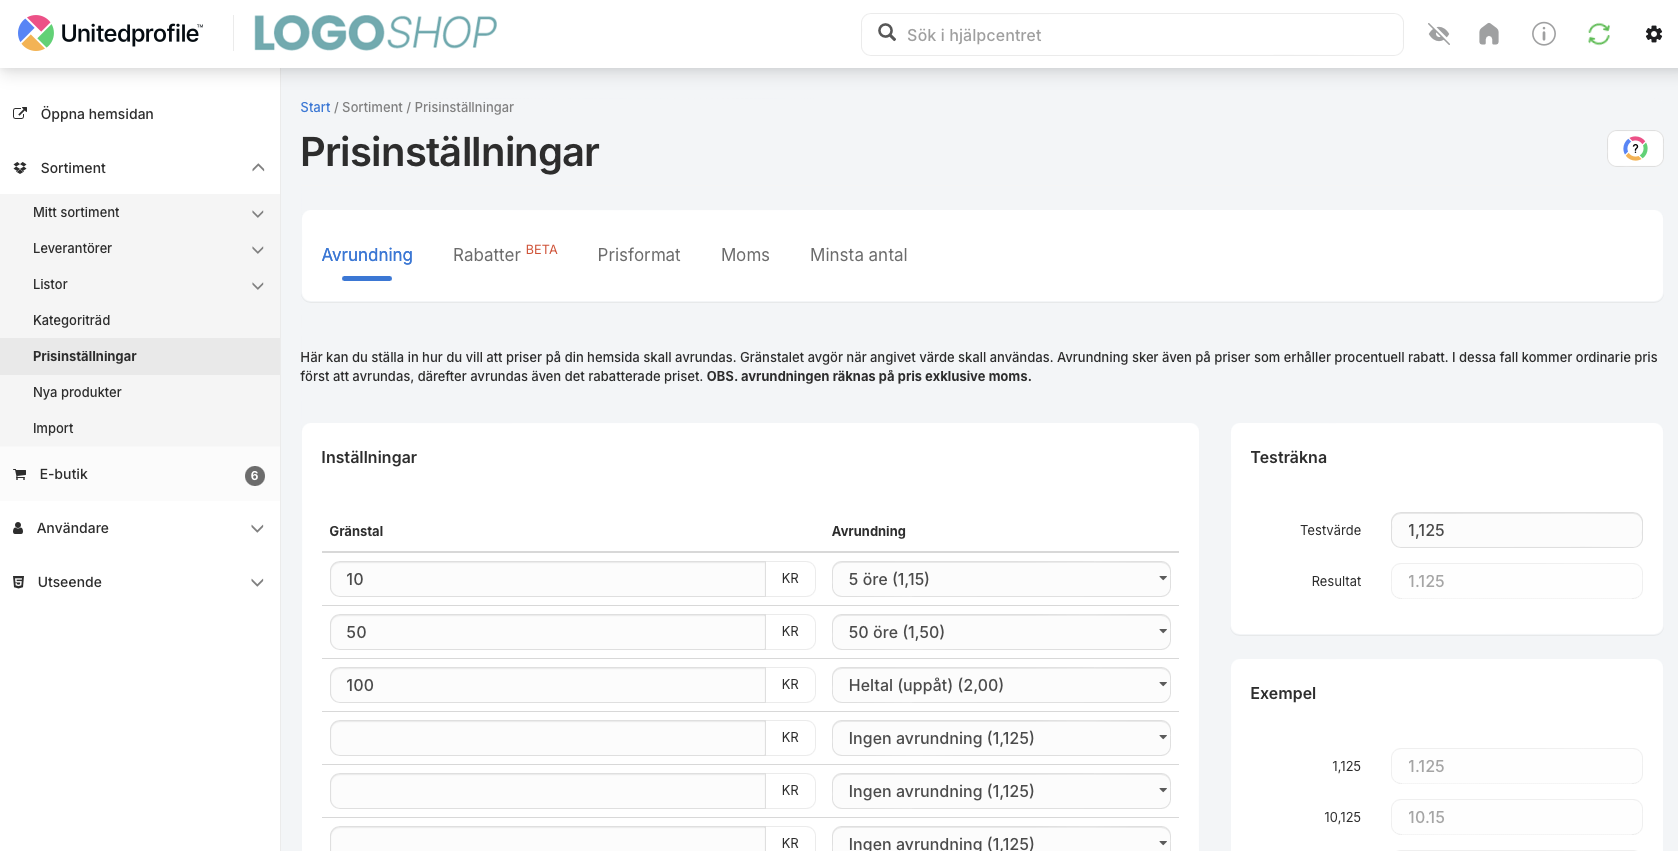Expand Mitt sortiment submenu
The width and height of the screenshot is (1678, 851).
[258, 213]
